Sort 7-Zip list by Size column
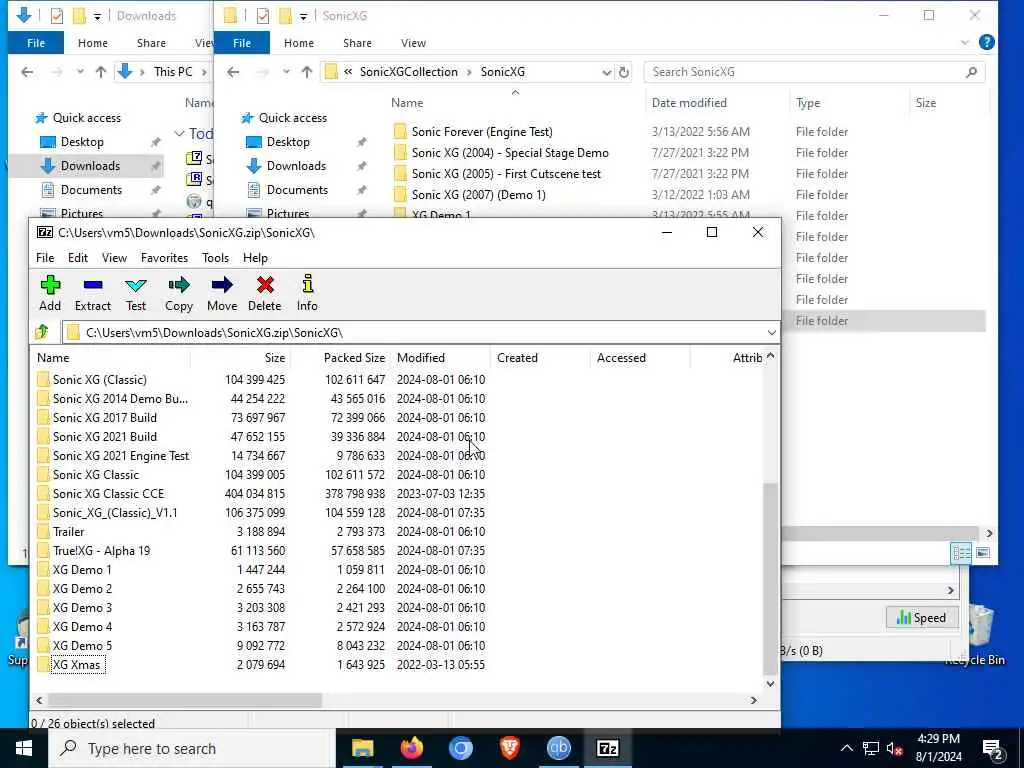 pos(240,358)
